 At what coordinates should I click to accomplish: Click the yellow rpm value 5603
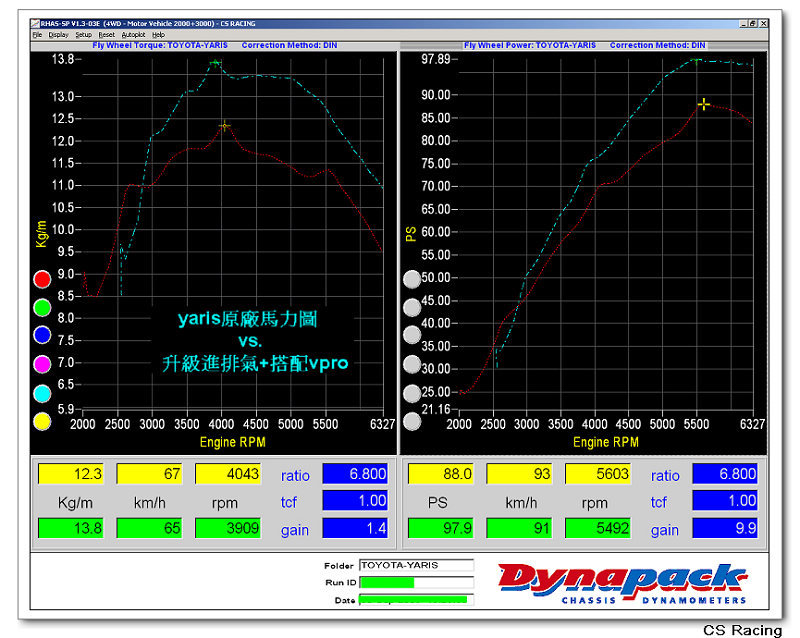point(598,474)
